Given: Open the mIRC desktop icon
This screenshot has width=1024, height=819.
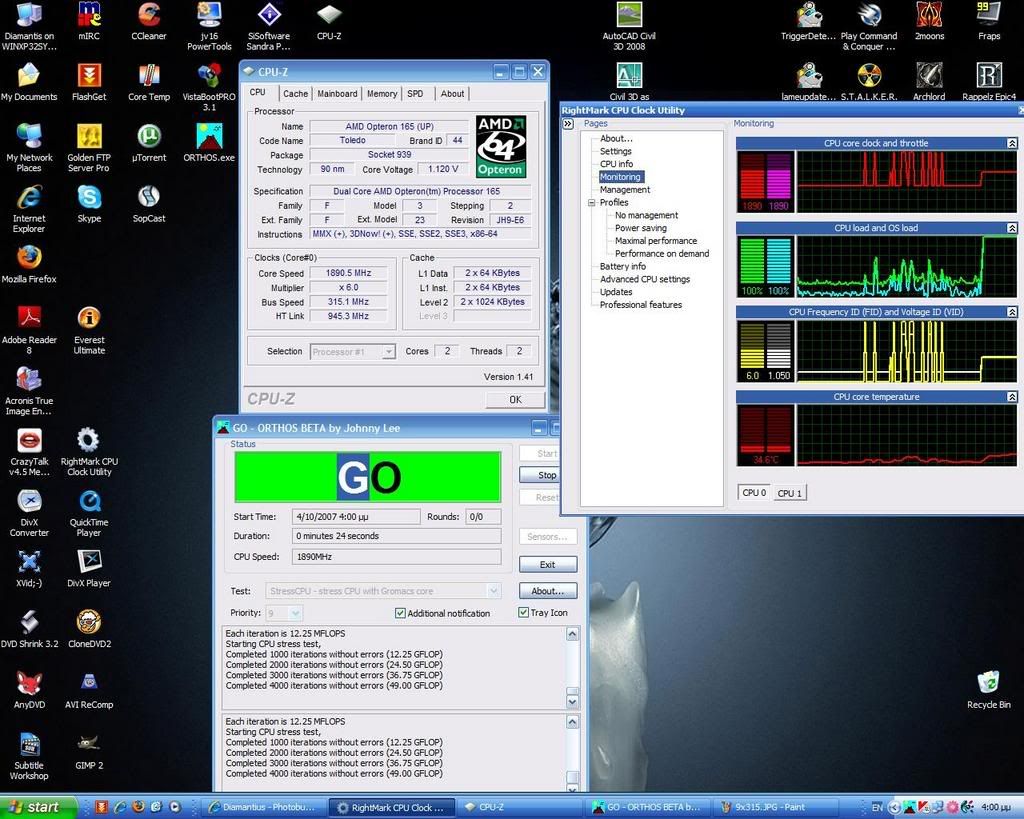Looking at the screenshot, I should (89, 21).
